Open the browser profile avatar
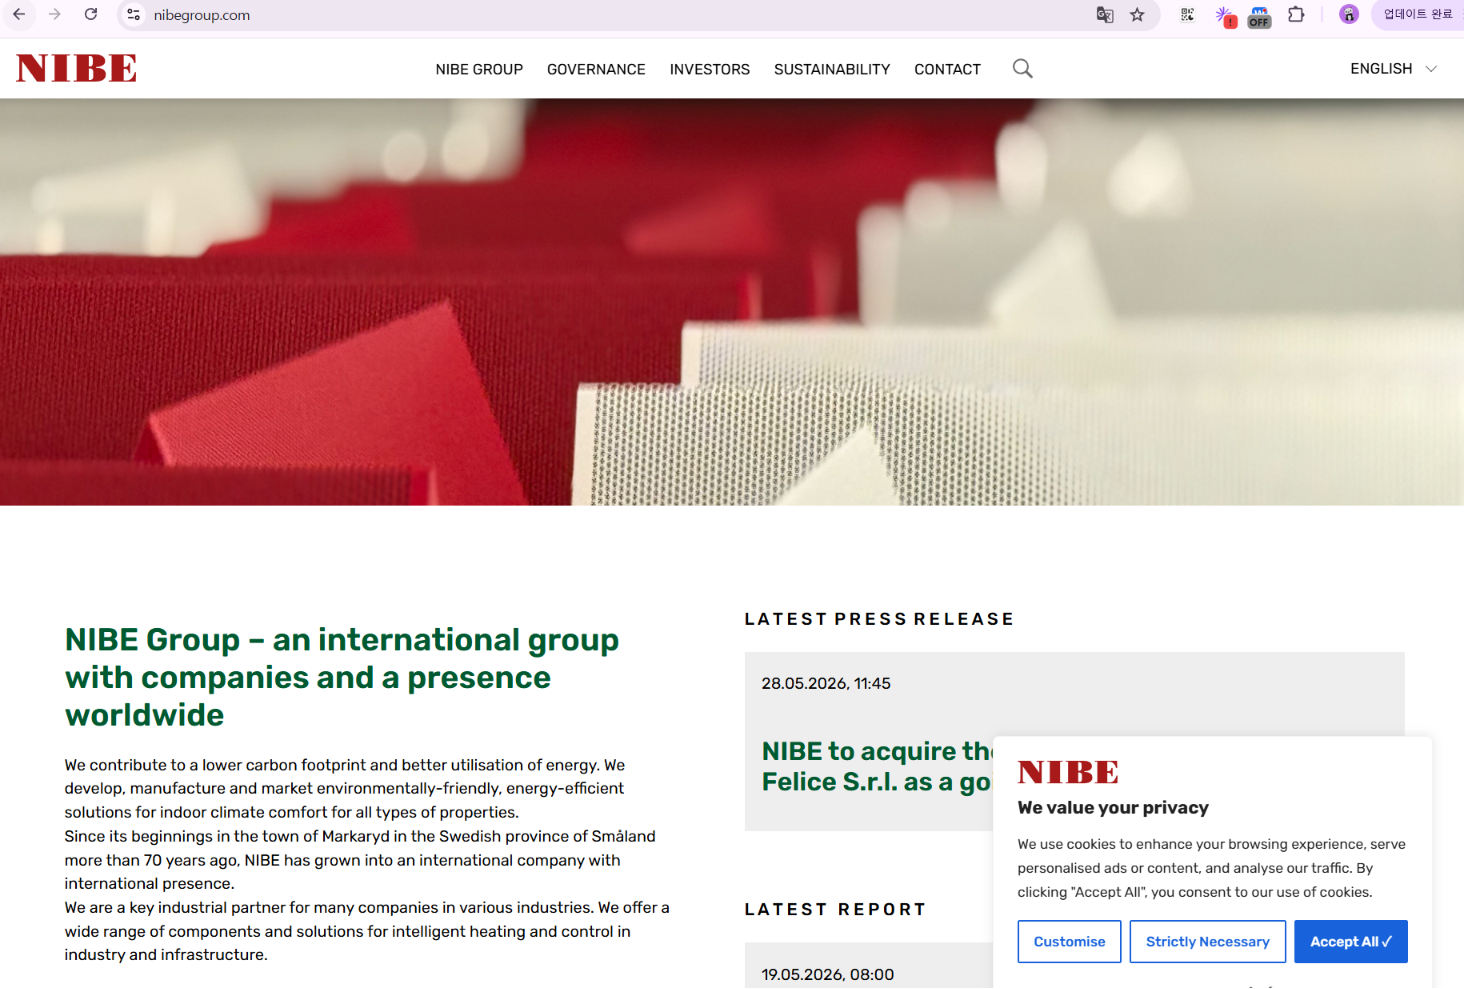The height and width of the screenshot is (989, 1464). [1349, 15]
